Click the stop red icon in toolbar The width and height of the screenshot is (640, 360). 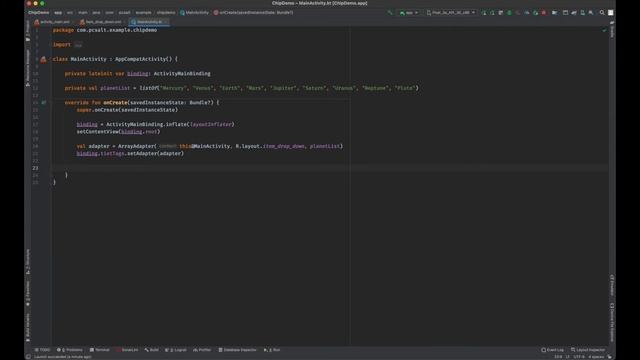pos(544,13)
